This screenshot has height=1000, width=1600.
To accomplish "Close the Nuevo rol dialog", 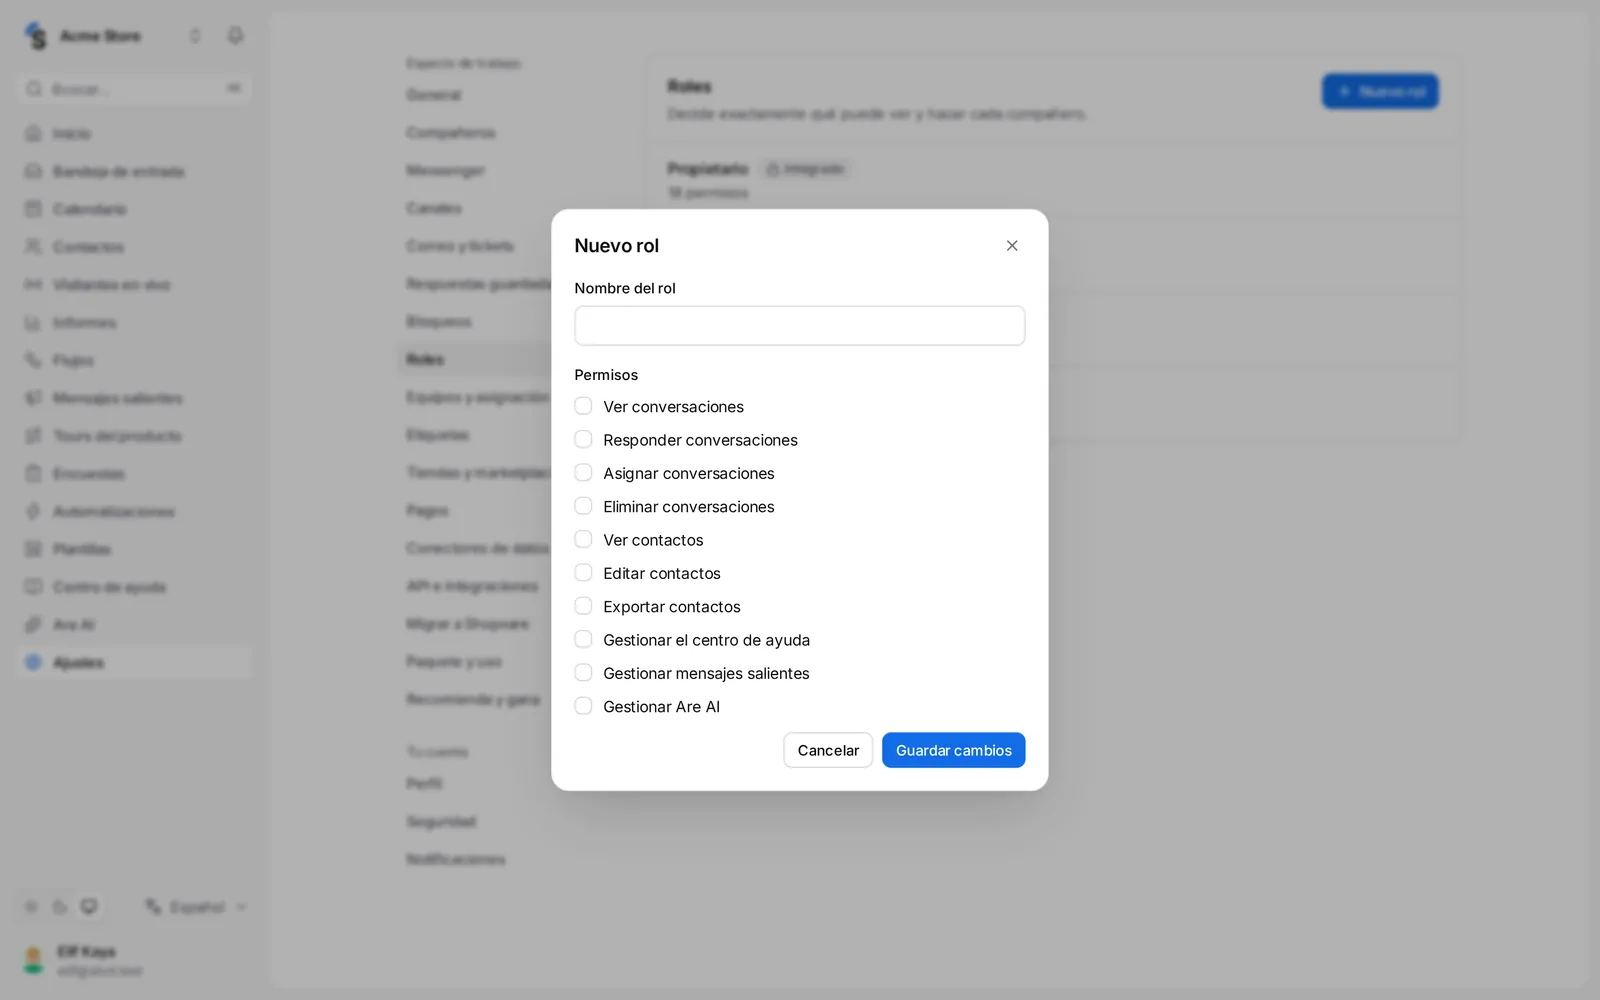I will click(x=1012, y=246).
